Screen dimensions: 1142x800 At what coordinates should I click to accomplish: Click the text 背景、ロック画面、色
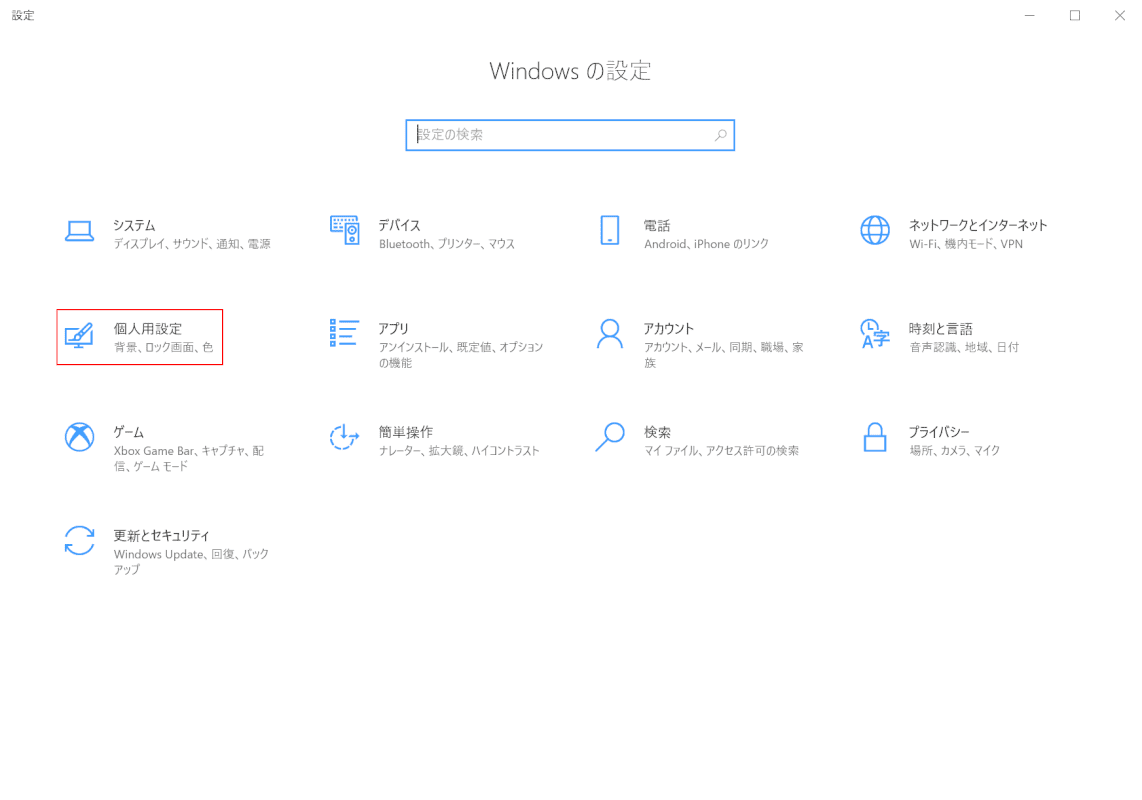[164, 348]
